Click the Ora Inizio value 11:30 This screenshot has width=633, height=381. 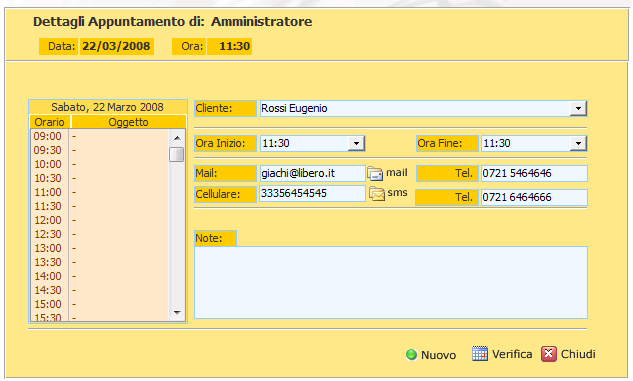pyautogui.click(x=276, y=143)
